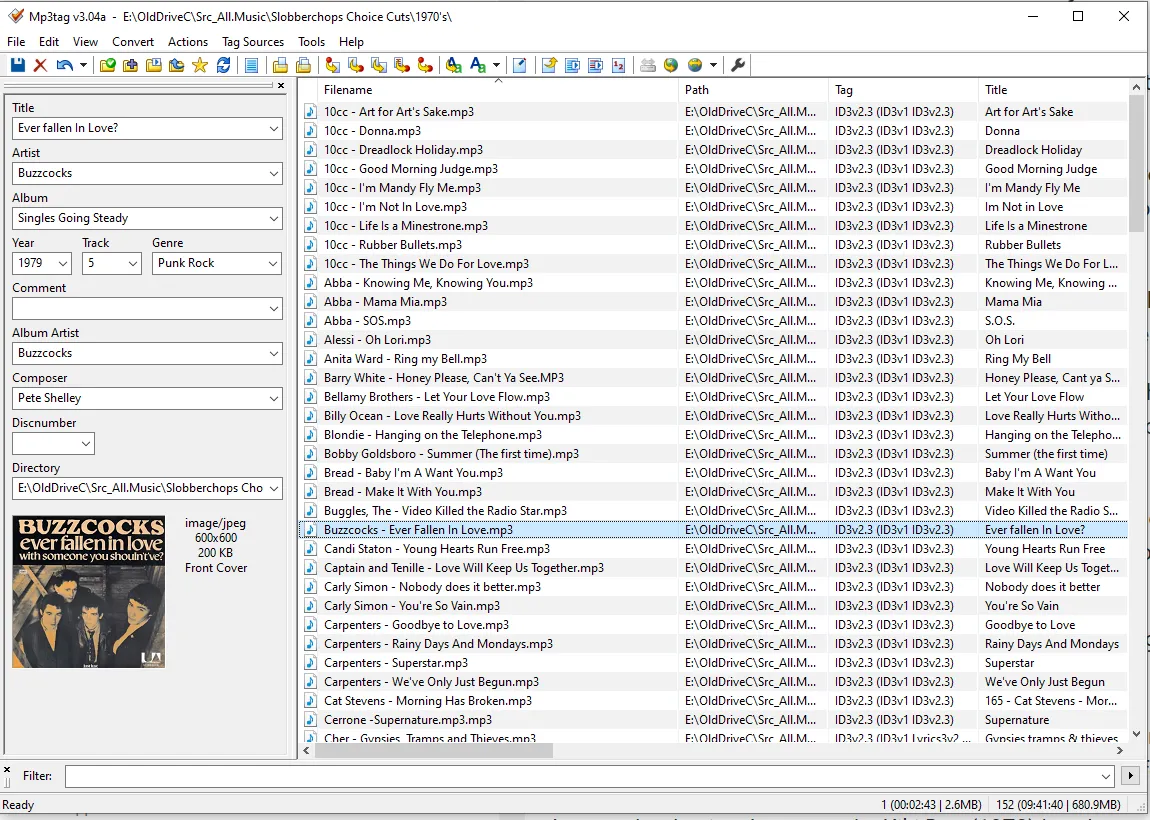Open Options with the wrench icon
The height and width of the screenshot is (820, 1150).
(x=738, y=65)
